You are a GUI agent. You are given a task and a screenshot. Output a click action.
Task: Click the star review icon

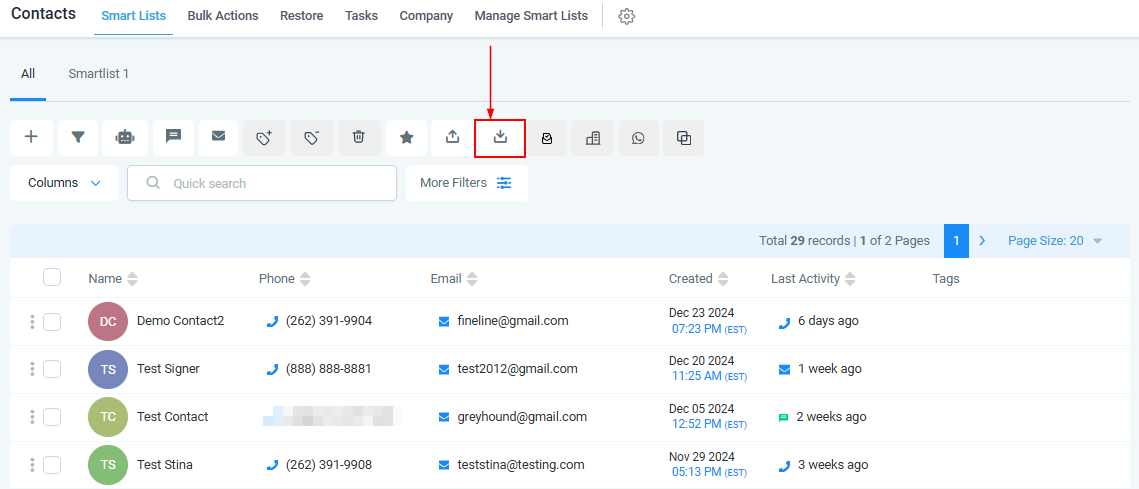tap(407, 137)
